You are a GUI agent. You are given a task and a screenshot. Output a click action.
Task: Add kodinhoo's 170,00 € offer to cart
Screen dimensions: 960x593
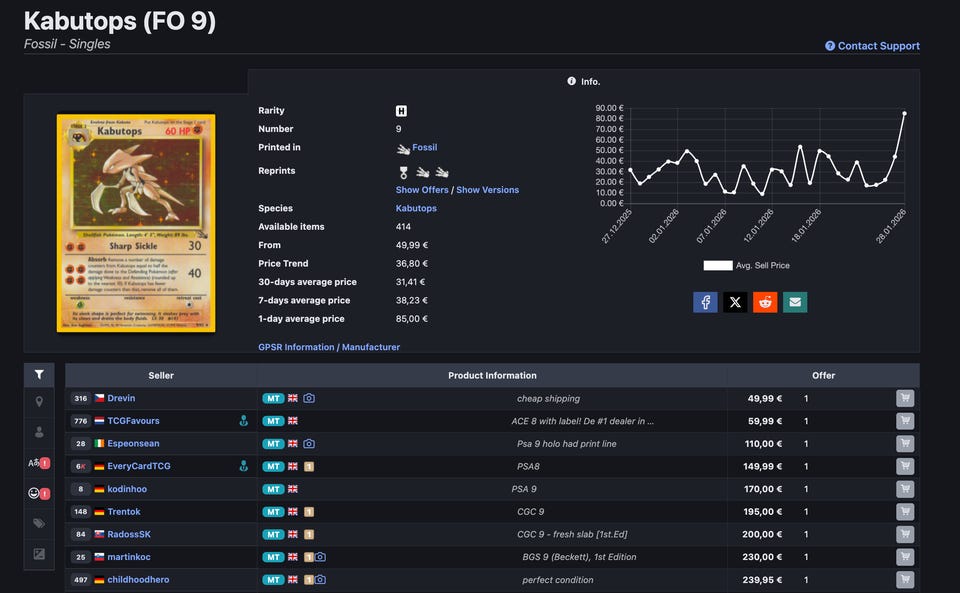click(x=905, y=489)
